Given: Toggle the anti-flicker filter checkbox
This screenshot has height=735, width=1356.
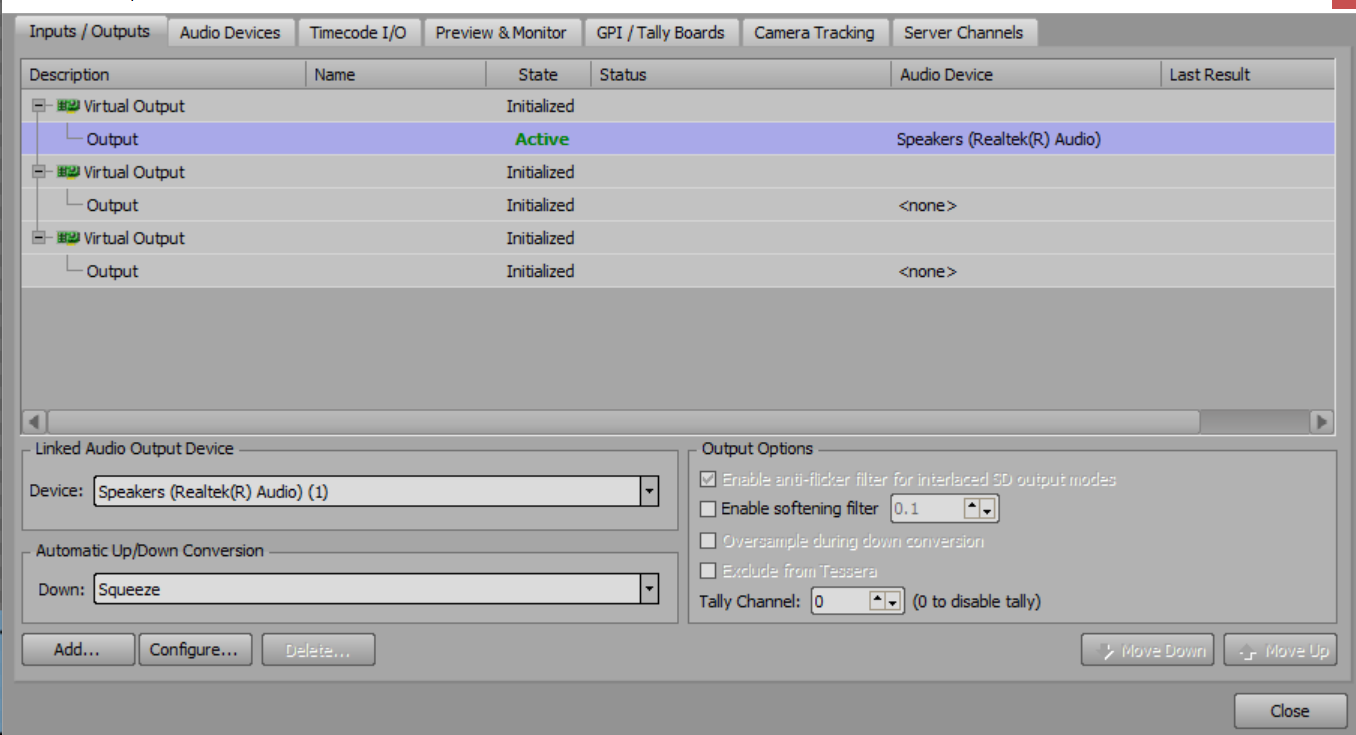Looking at the screenshot, I should coord(709,479).
